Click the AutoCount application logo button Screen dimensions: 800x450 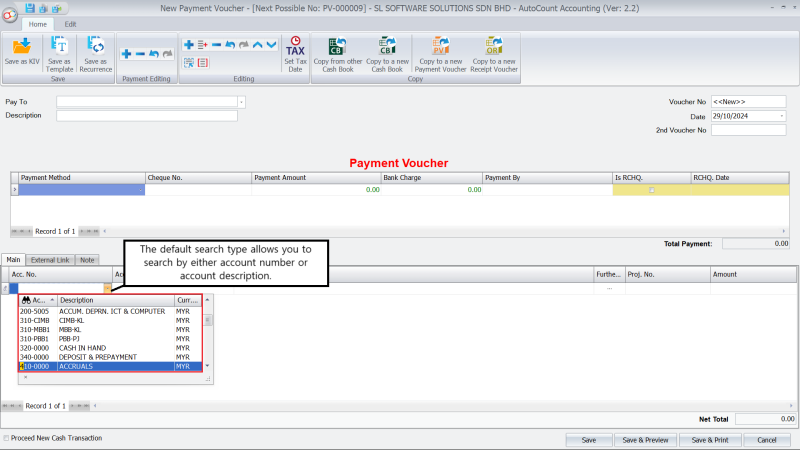pyautogui.click(x=9, y=15)
